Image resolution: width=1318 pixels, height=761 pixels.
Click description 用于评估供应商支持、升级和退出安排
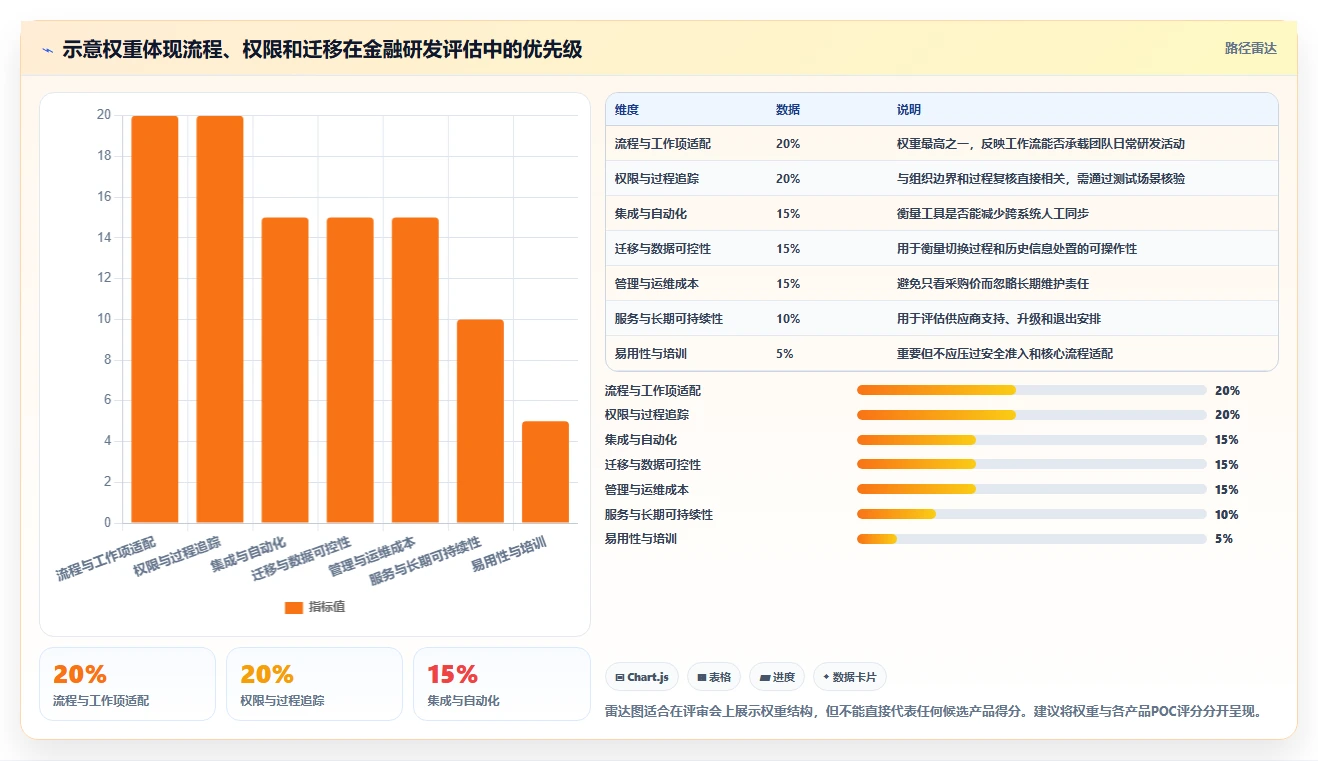(x=999, y=319)
